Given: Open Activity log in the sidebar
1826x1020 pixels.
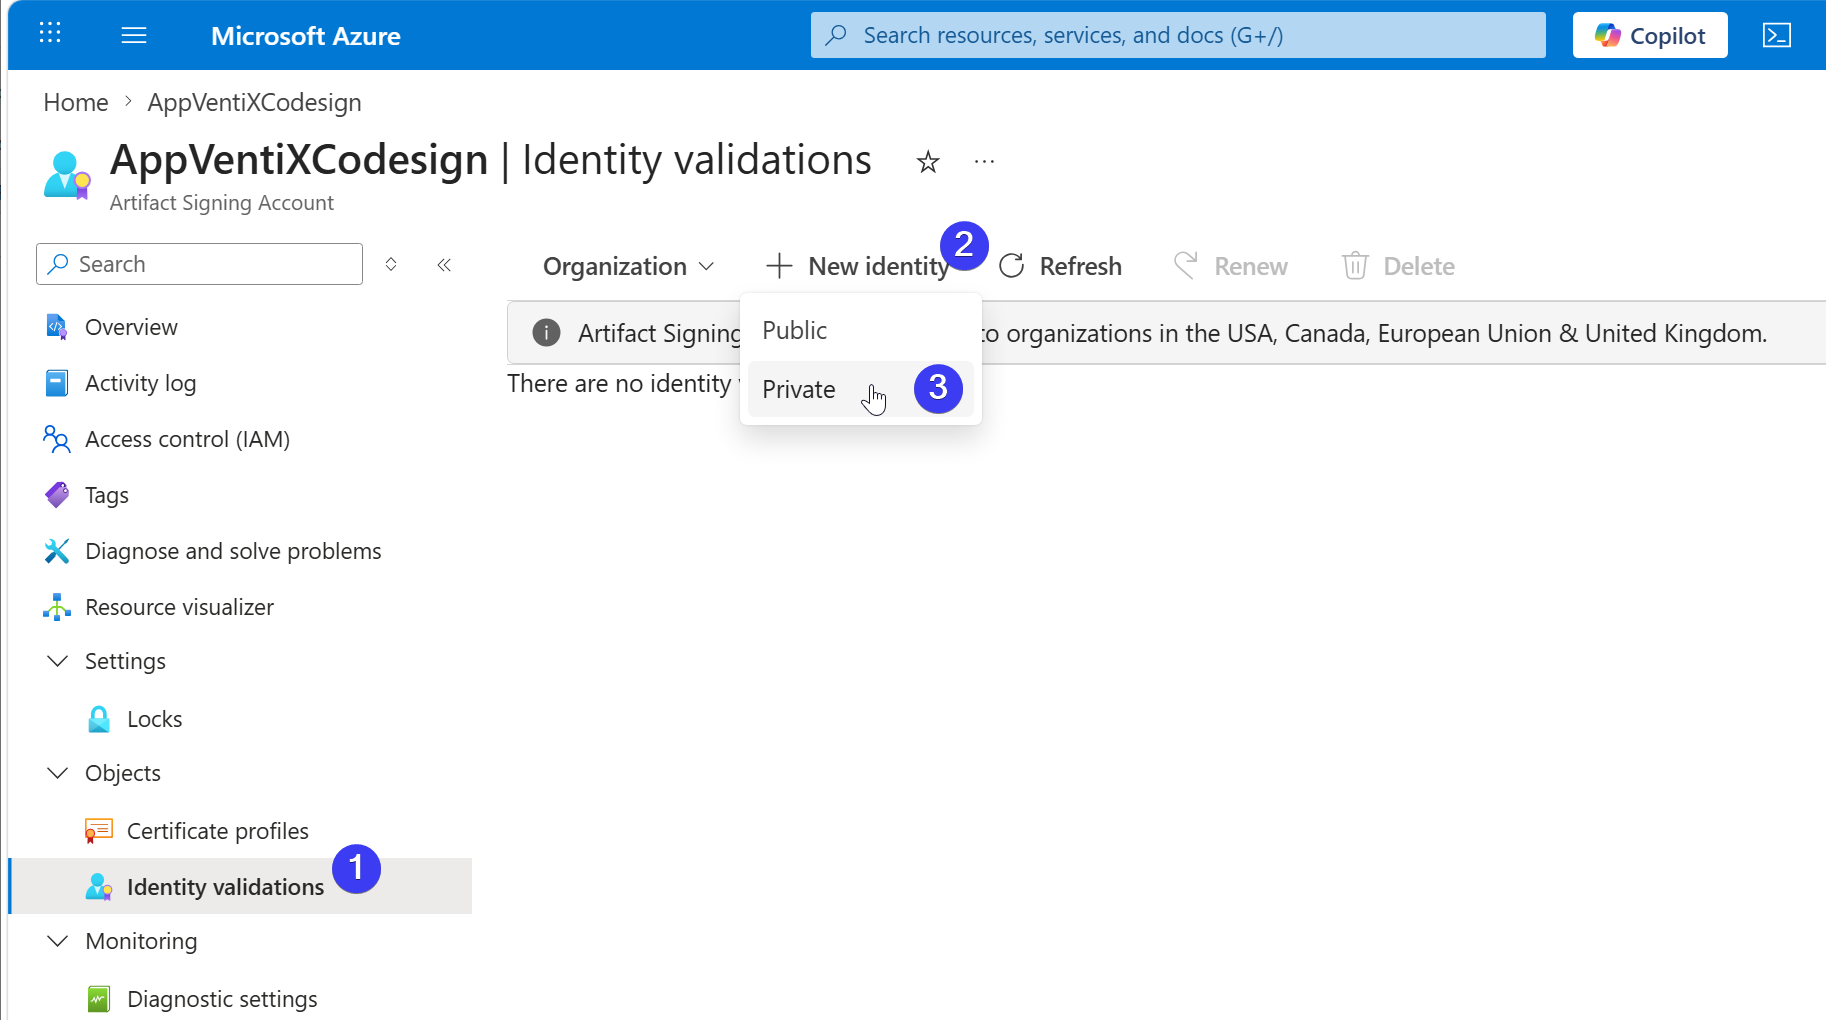Looking at the screenshot, I should [140, 383].
